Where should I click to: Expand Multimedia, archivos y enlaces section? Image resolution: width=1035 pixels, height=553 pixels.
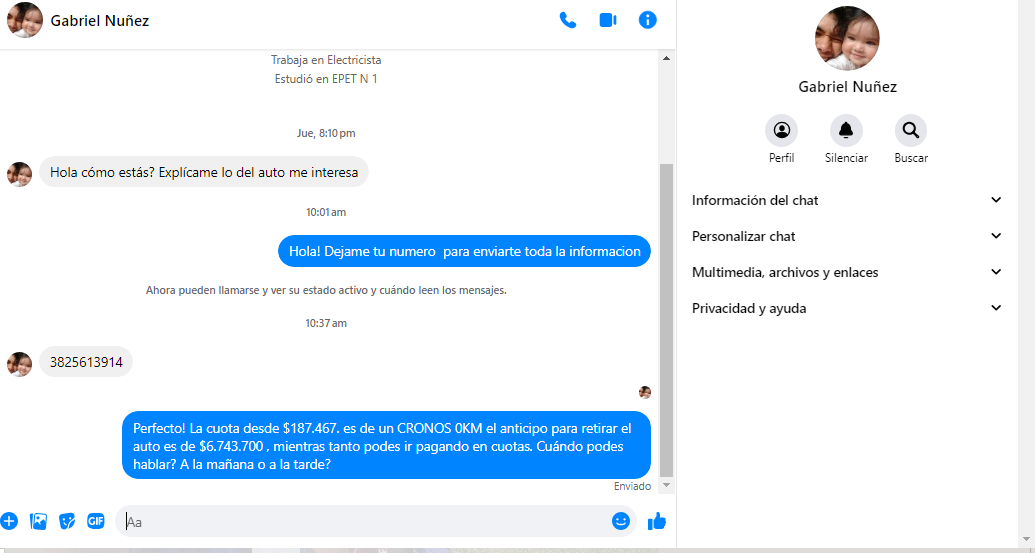847,272
